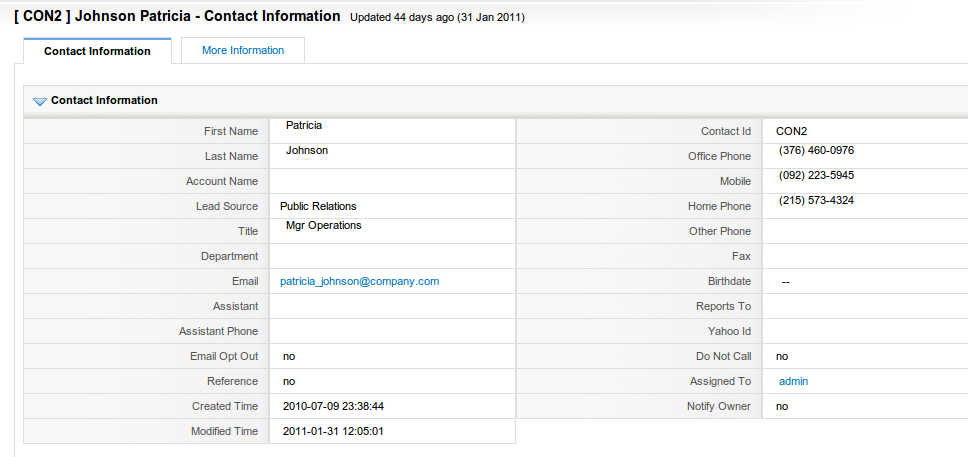Click the Office Phone number field
The image size is (968, 457).
[x=816, y=151]
